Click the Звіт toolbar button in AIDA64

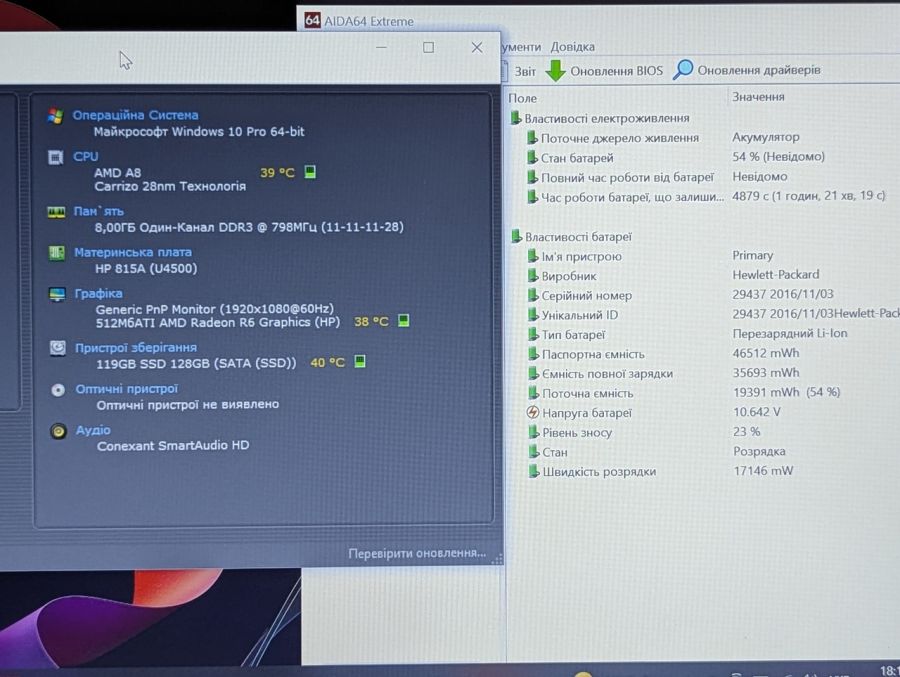tap(520, 71)
